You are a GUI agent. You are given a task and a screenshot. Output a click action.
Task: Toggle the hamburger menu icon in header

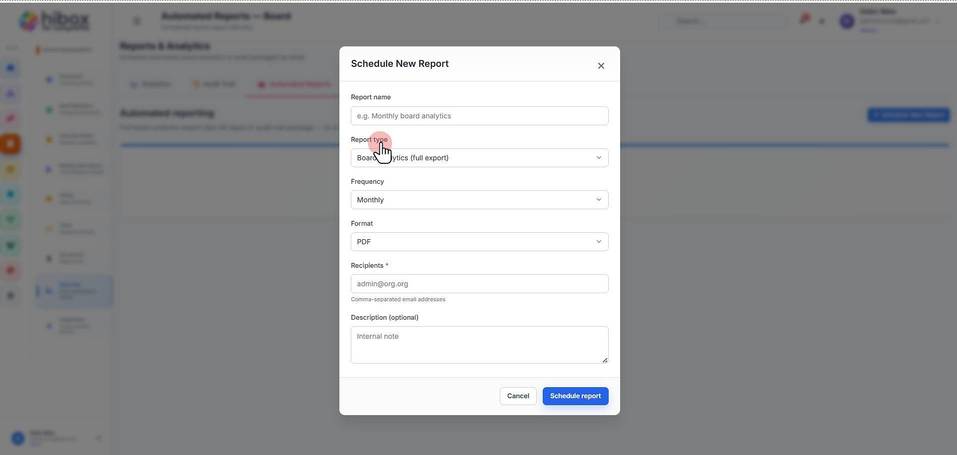click(x=137, y=21)
